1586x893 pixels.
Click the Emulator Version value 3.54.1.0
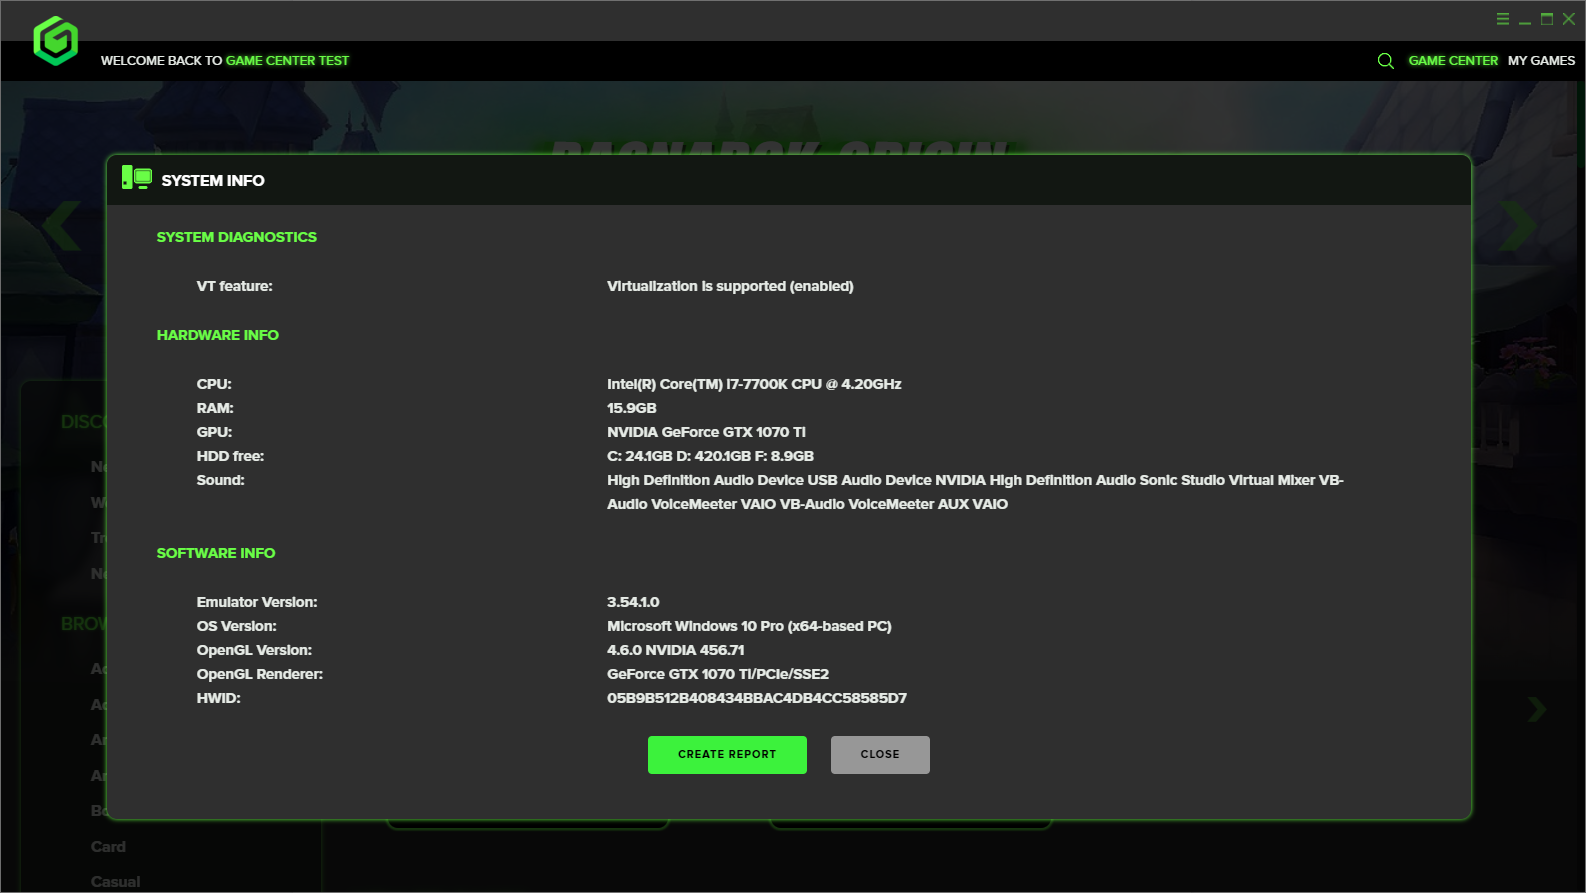point(633,602)
